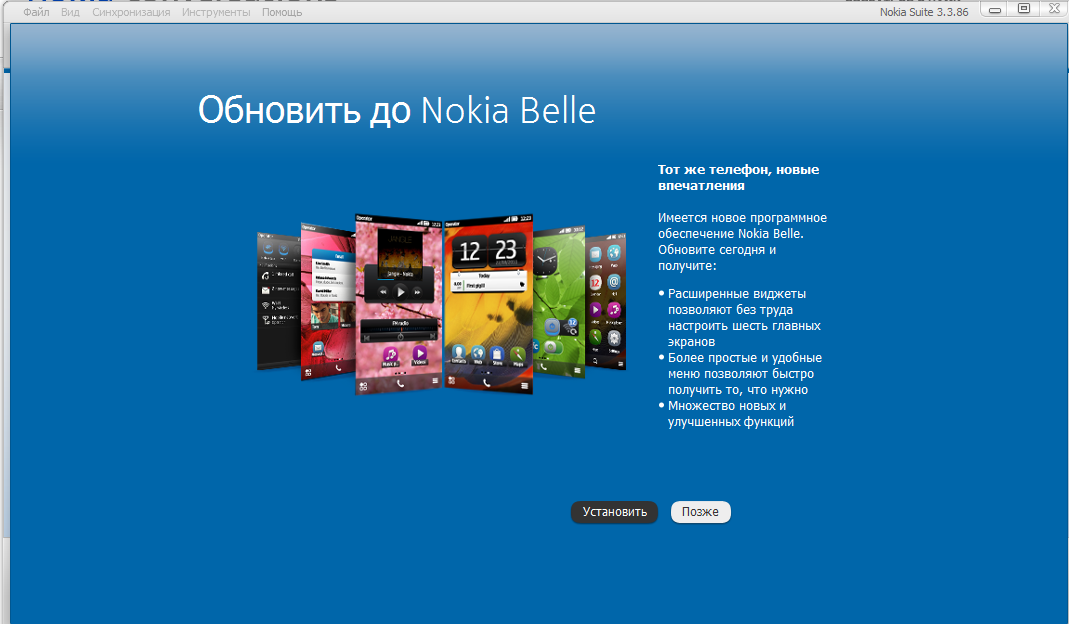This screenshot has width=1069, height=624.
Task: Click the red notification phone screen
Action: click(x=328, y=301)
